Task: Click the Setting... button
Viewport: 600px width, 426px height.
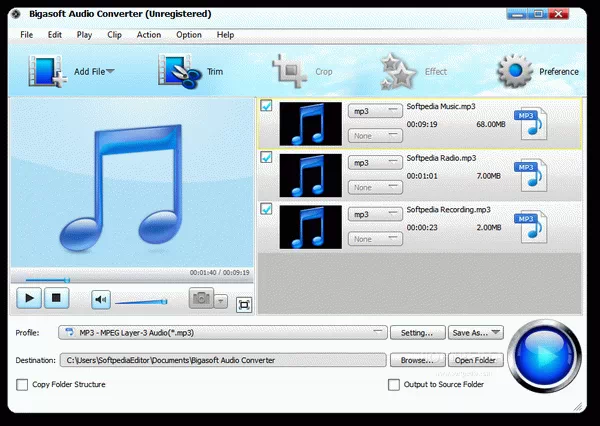Action: coord(417,333)
